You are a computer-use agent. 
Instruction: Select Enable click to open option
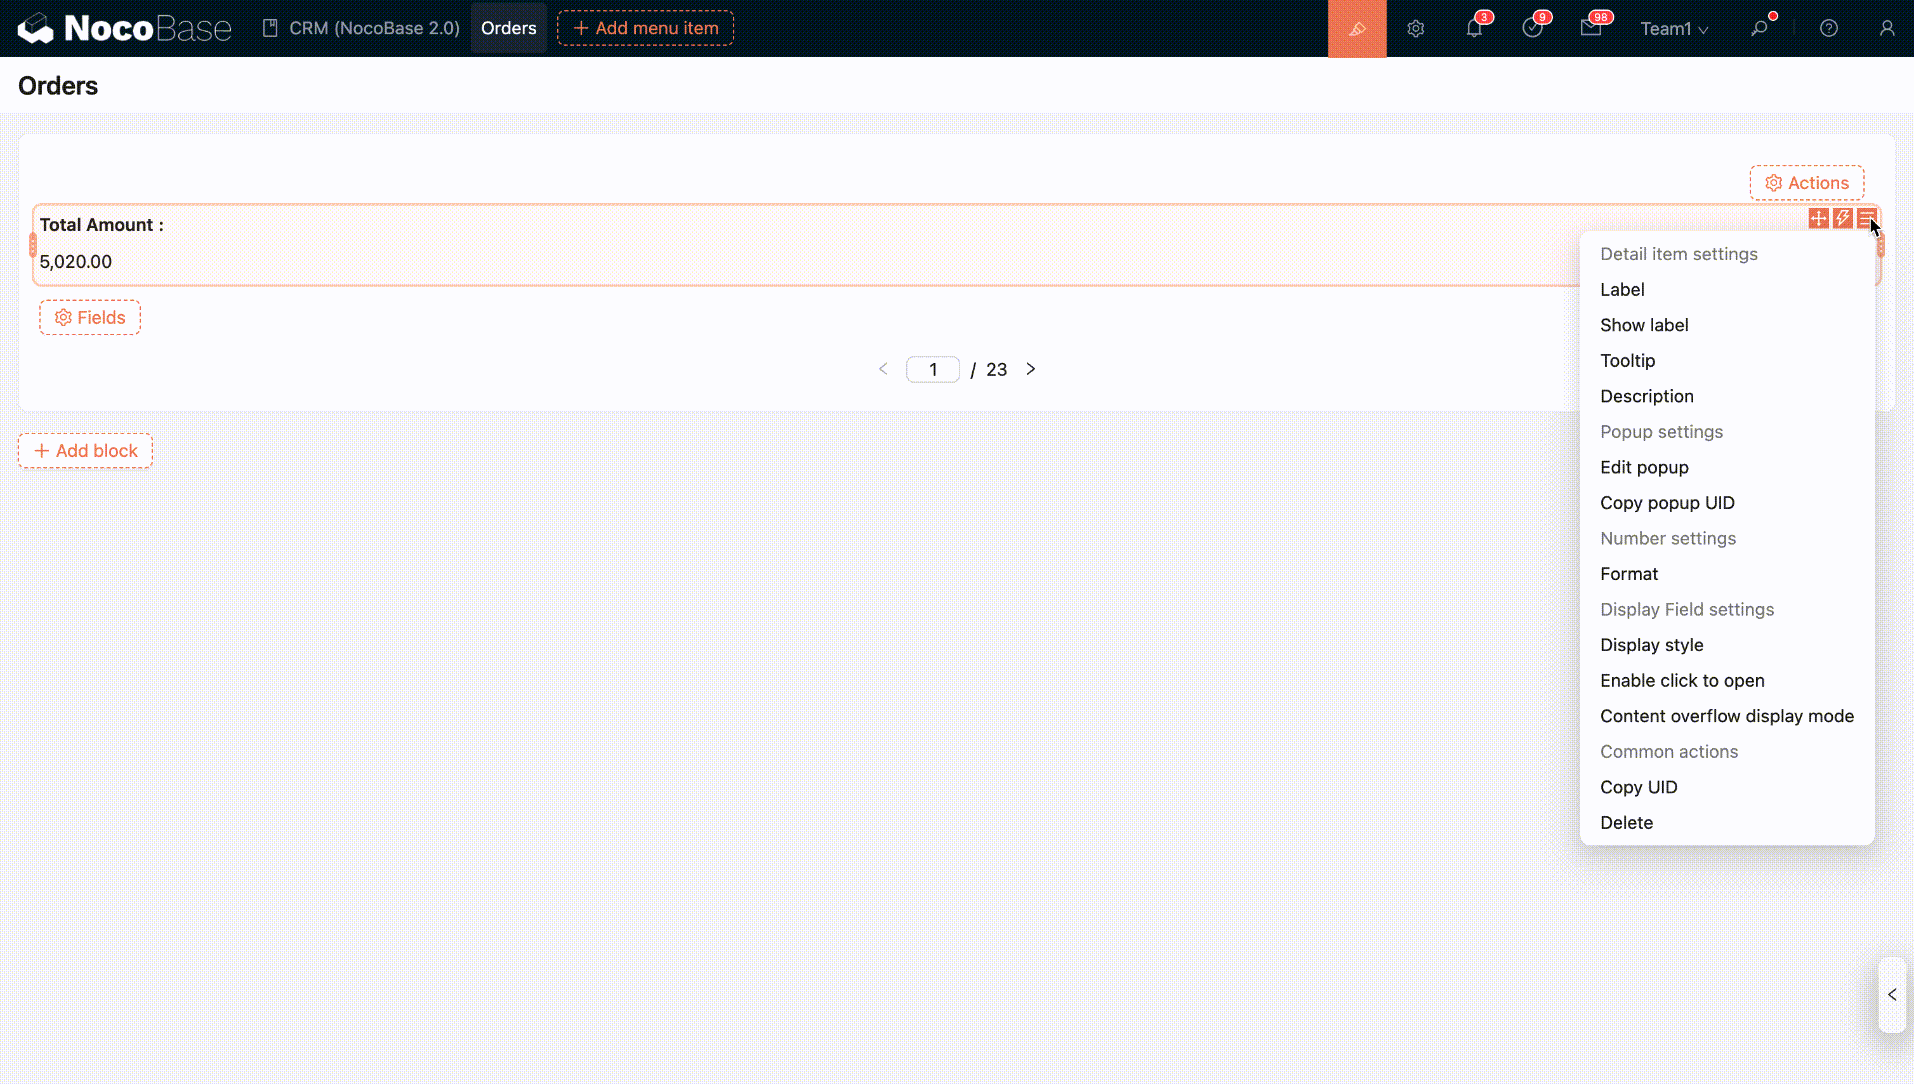pyautogui.click(x=1681, y=681)
